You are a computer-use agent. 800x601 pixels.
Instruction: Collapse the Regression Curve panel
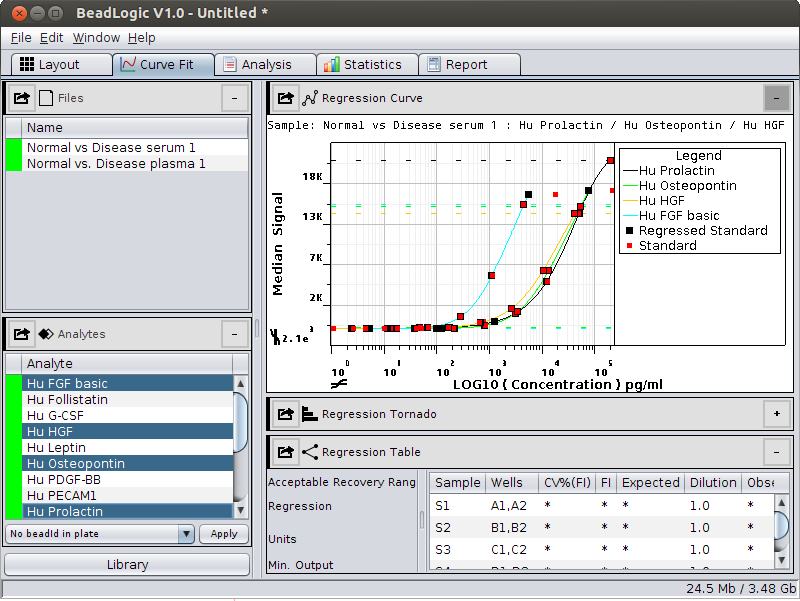777,98
